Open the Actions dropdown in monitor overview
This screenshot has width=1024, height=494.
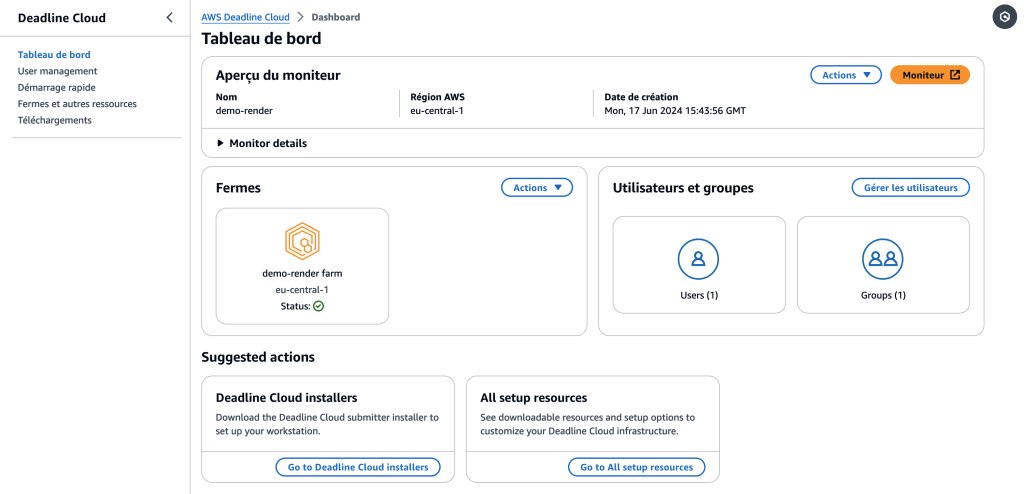(845, 75)
